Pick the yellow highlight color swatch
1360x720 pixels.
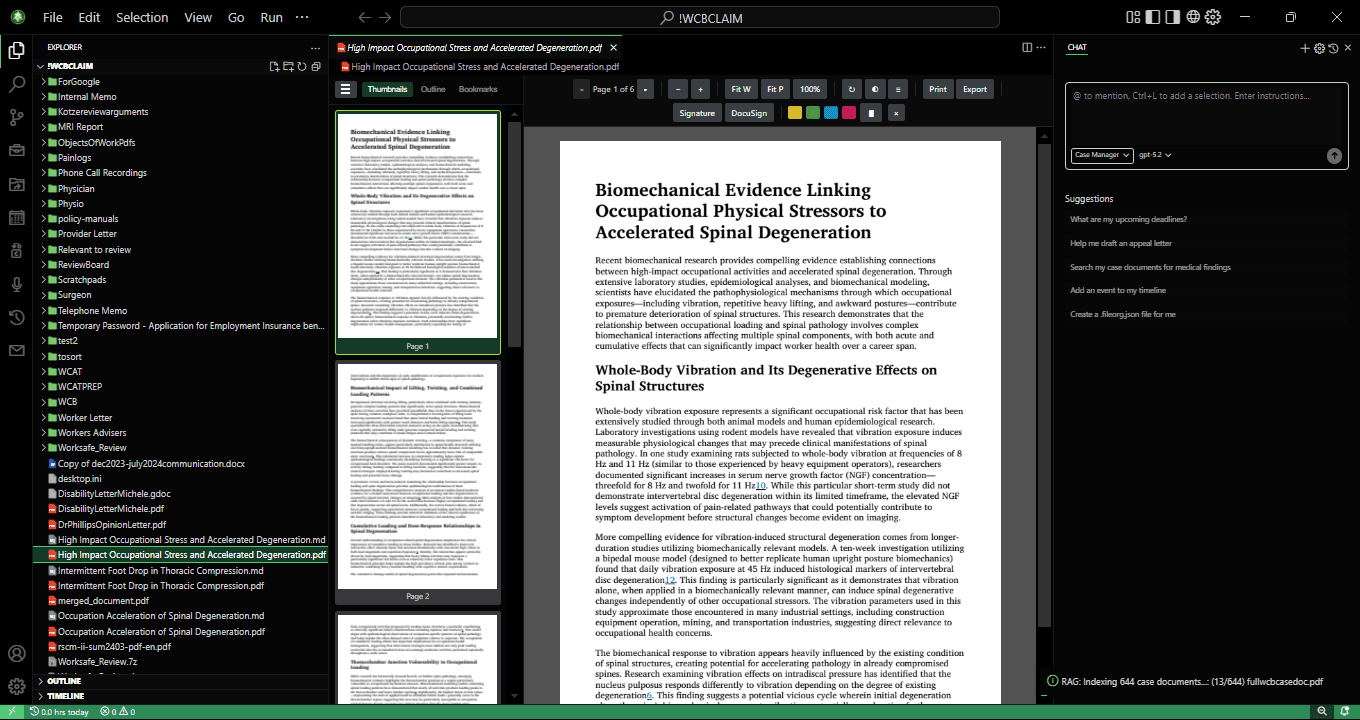[794, 113]
